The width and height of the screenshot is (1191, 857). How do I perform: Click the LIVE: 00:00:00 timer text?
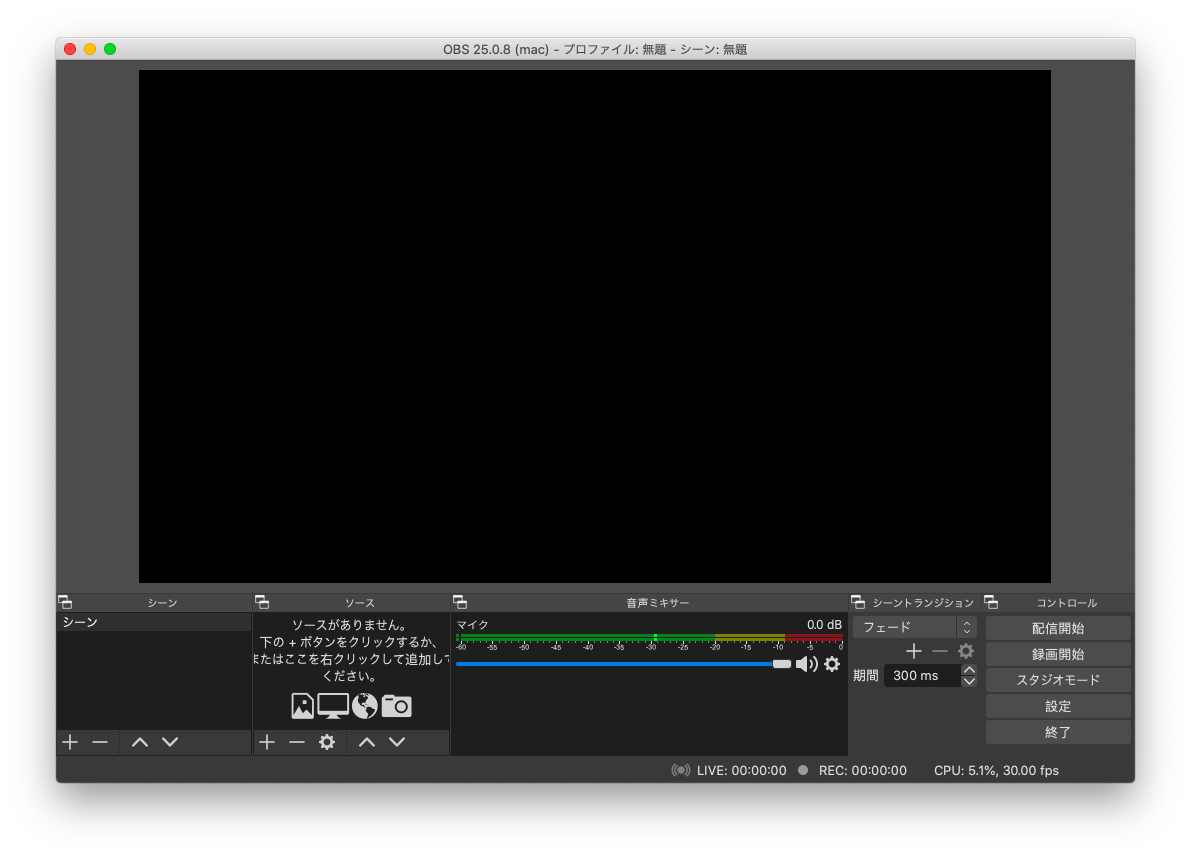(x=741, y=770)
